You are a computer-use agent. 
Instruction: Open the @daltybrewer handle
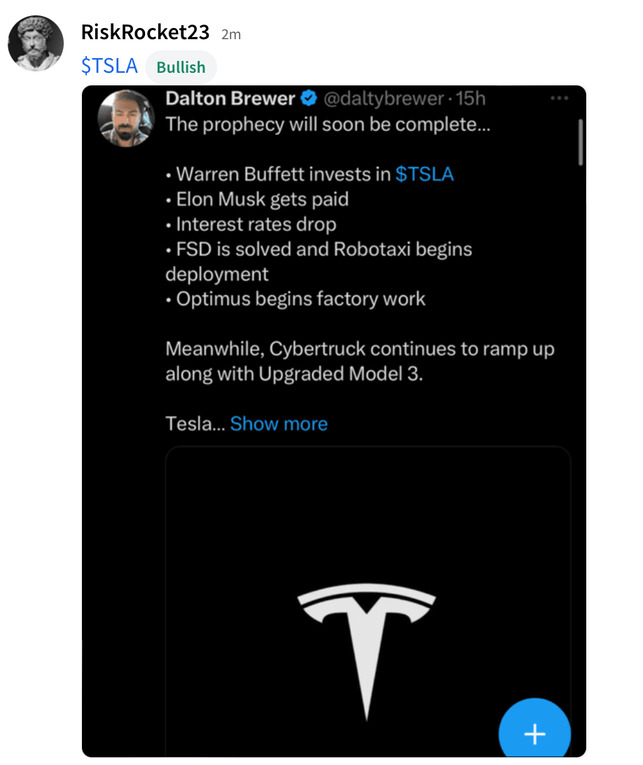coord(384,98)
